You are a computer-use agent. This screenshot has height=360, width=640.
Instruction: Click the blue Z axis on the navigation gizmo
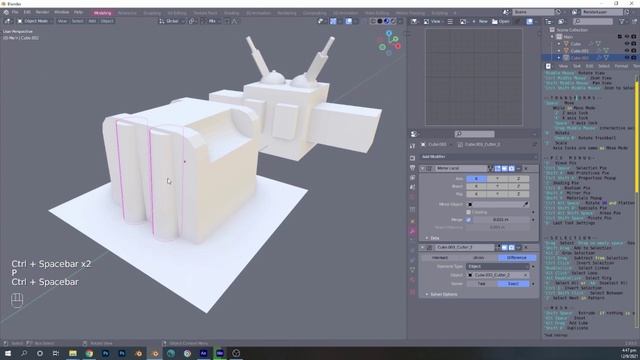point(389,33)
